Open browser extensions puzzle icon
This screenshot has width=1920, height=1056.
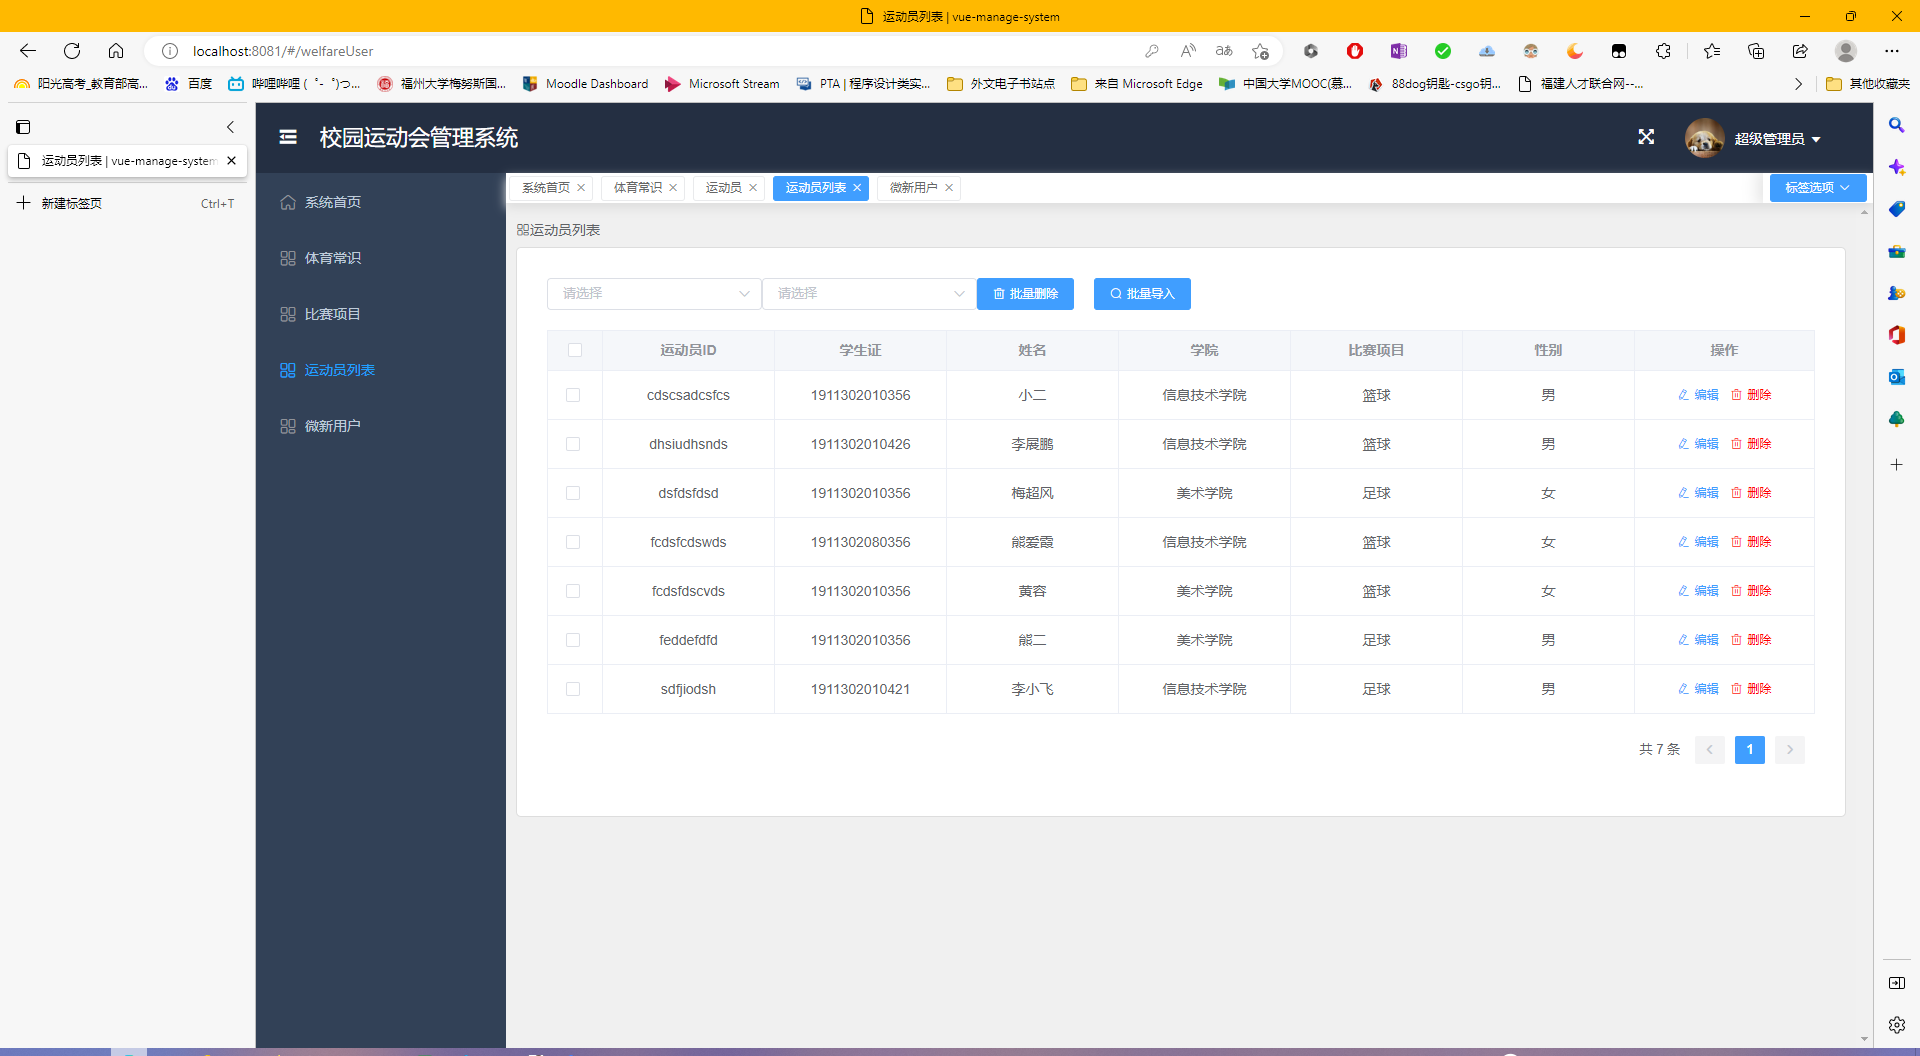tap(1663, 51)
